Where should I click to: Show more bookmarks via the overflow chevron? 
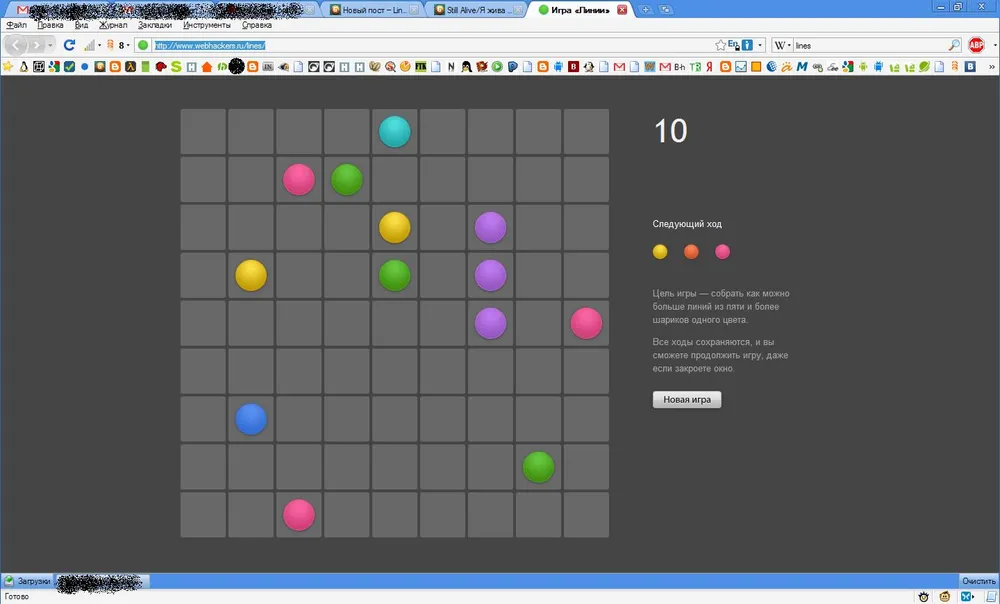point(990,67)
